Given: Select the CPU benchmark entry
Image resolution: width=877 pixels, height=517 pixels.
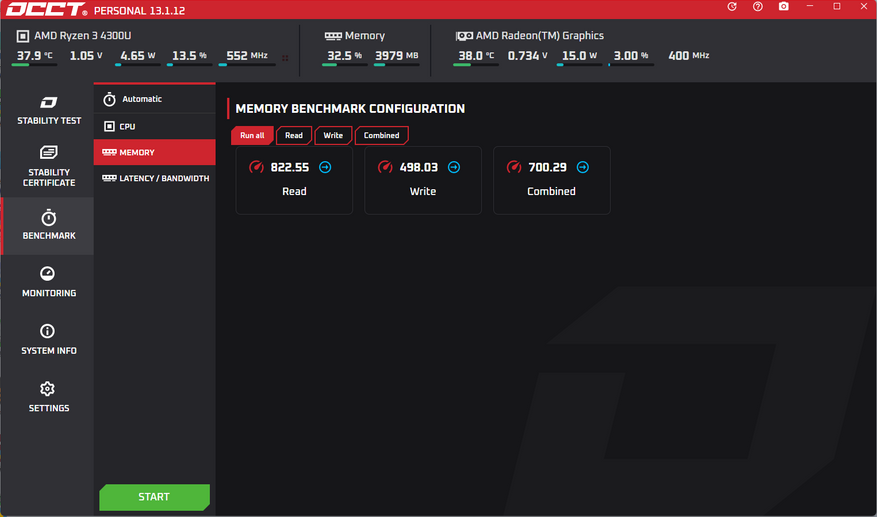Looking at the screenshot, I should 154,126.
